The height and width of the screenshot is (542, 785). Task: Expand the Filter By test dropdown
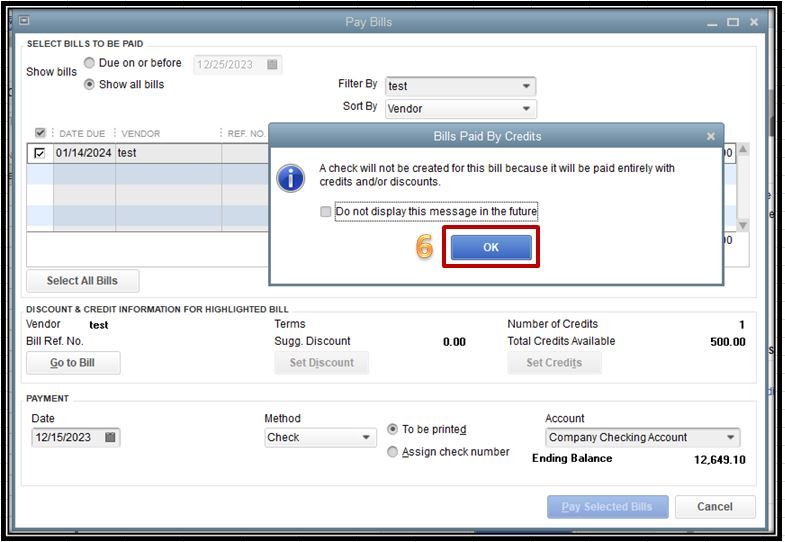click(x=526, y=86)
